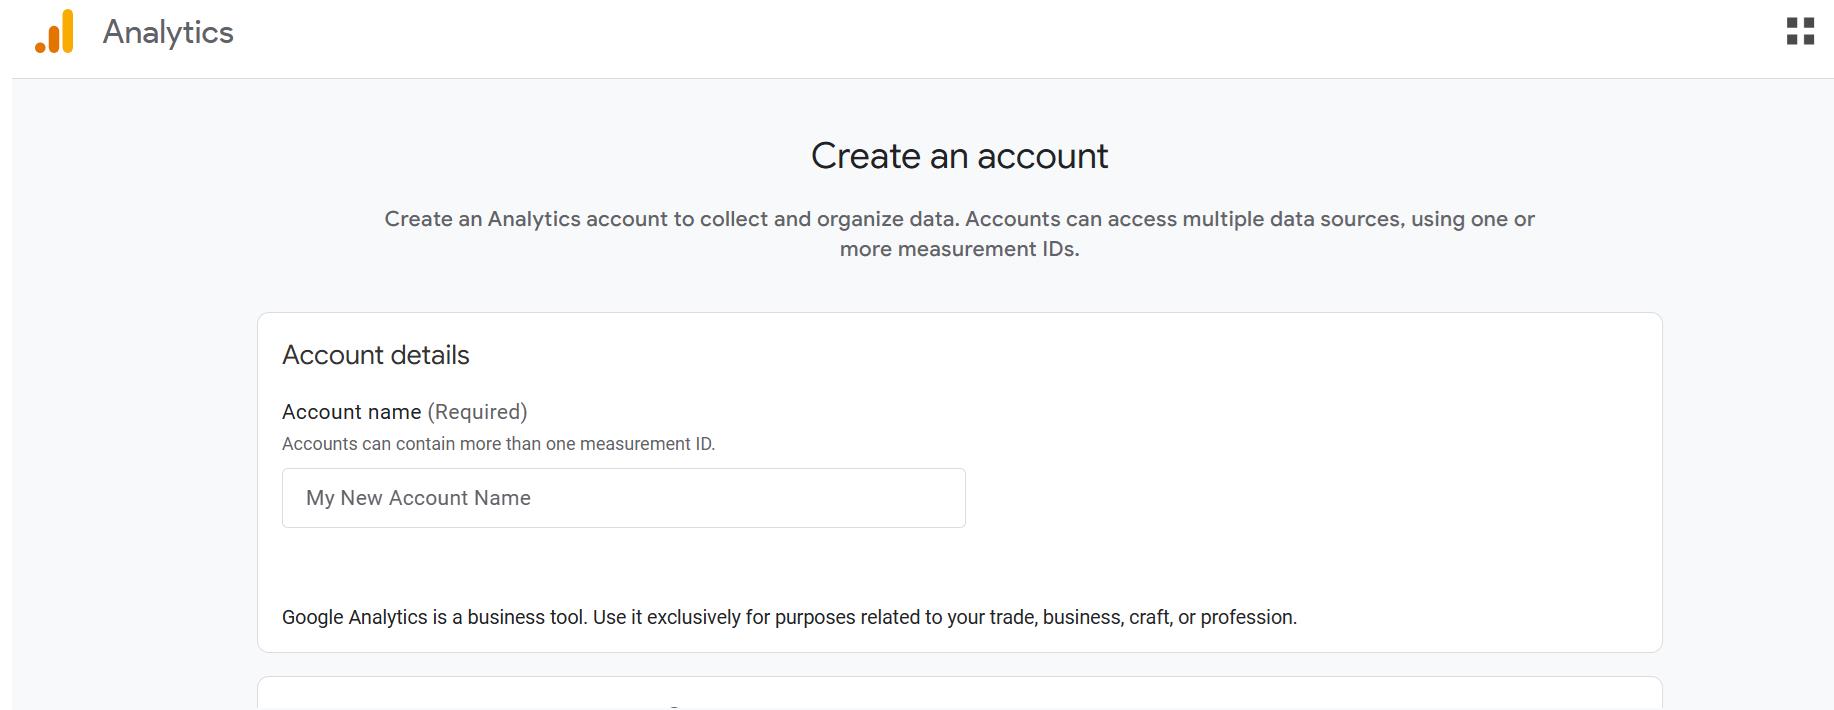Click the Account details section heading
This screenshot has height=710, width=1834.
click(x=376, y=355)
